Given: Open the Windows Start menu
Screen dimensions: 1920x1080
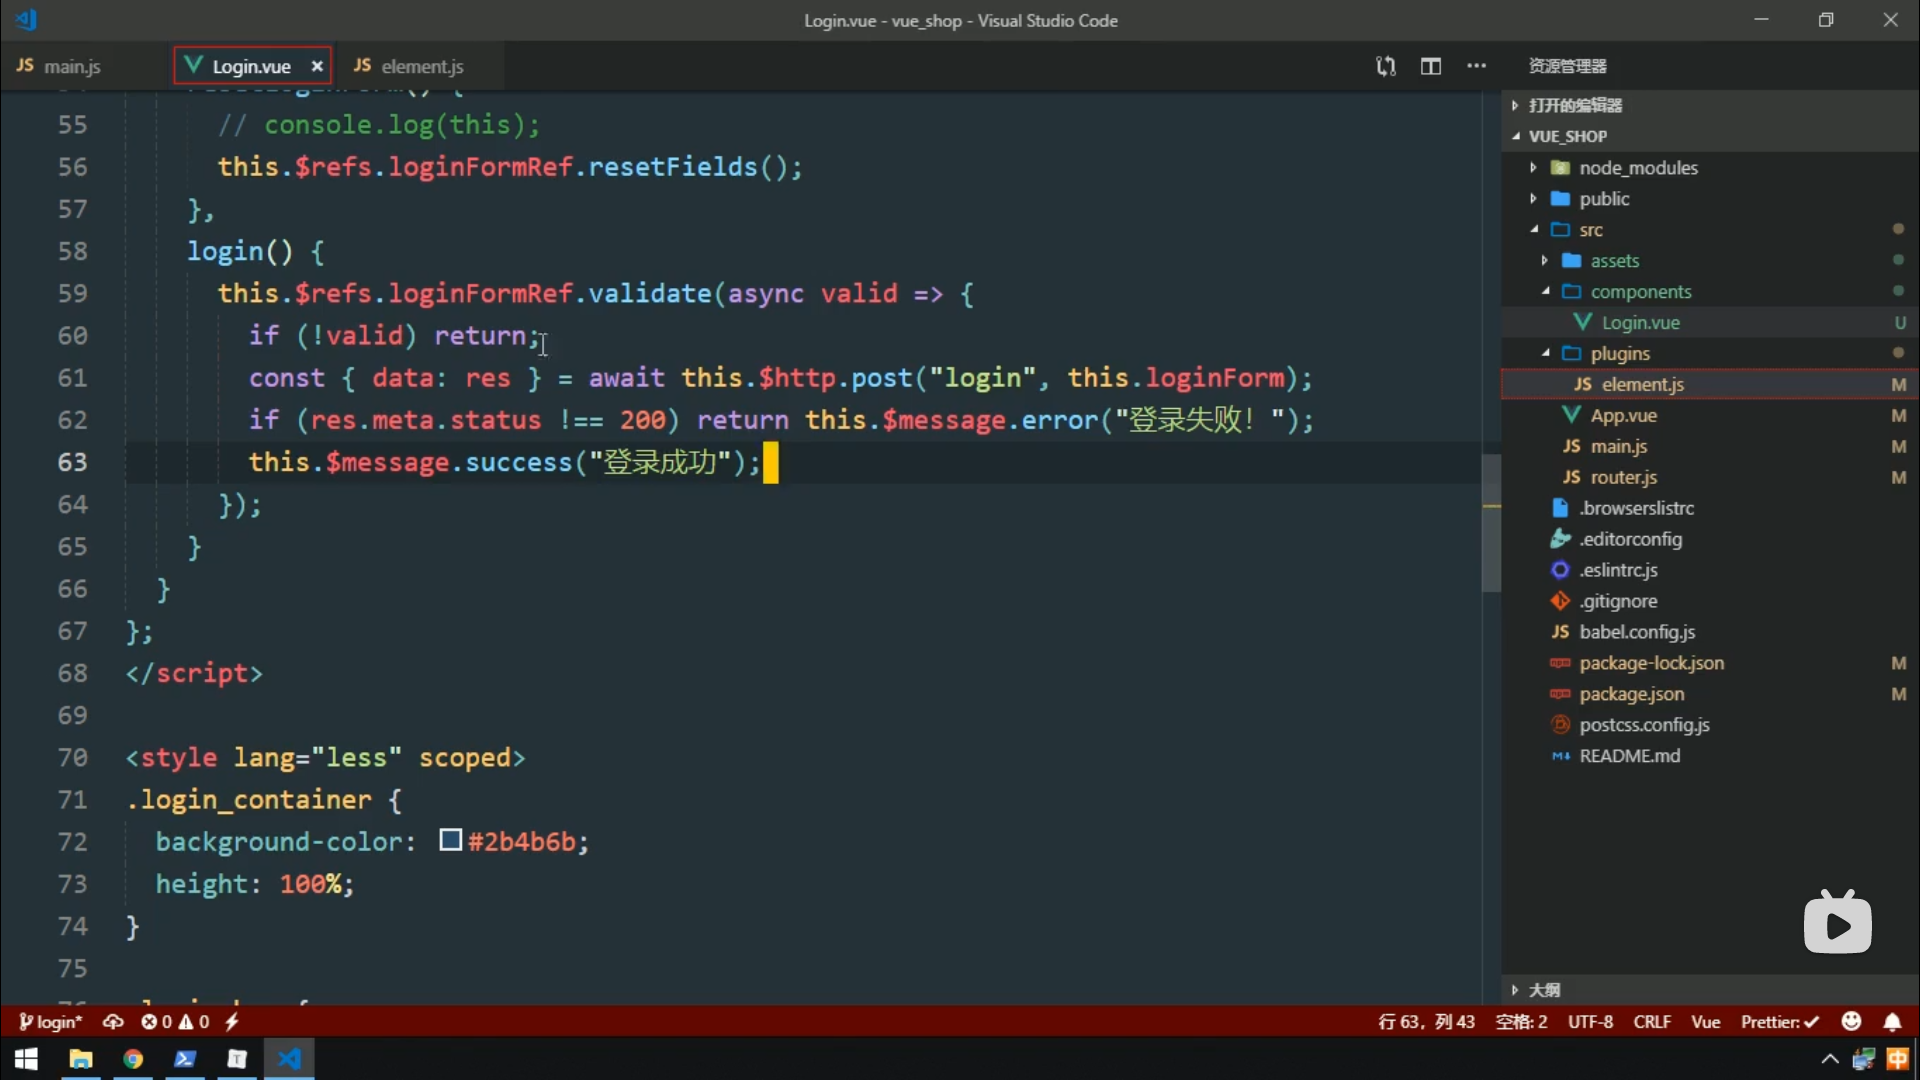Looking at the screenshot, I should click(x=27, y=1059).
